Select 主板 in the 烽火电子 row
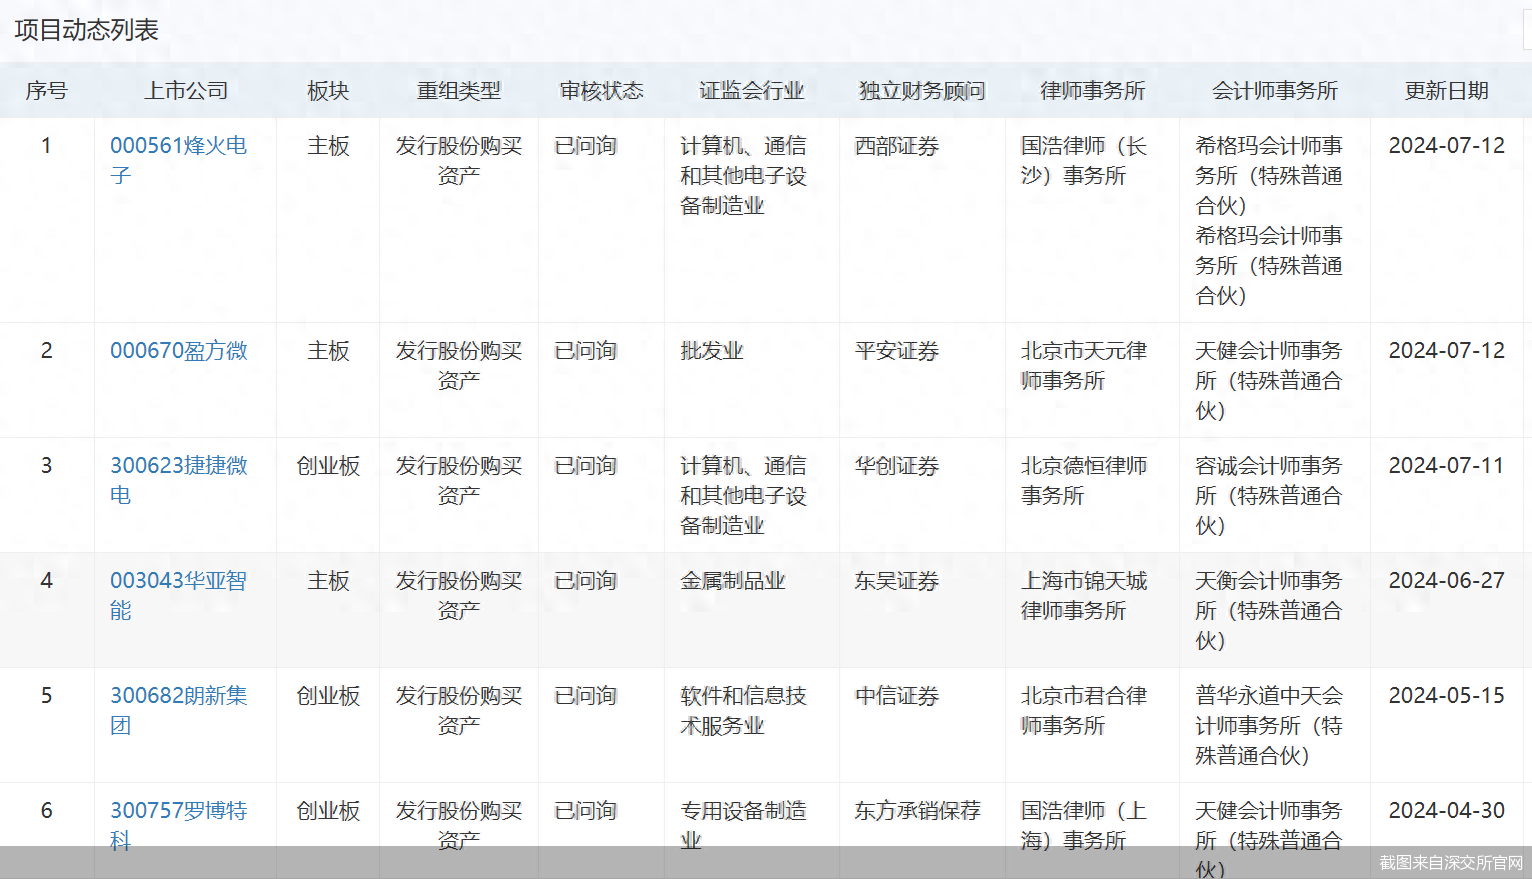This screenshot has width=1532, height=879. tap(328, 146)
